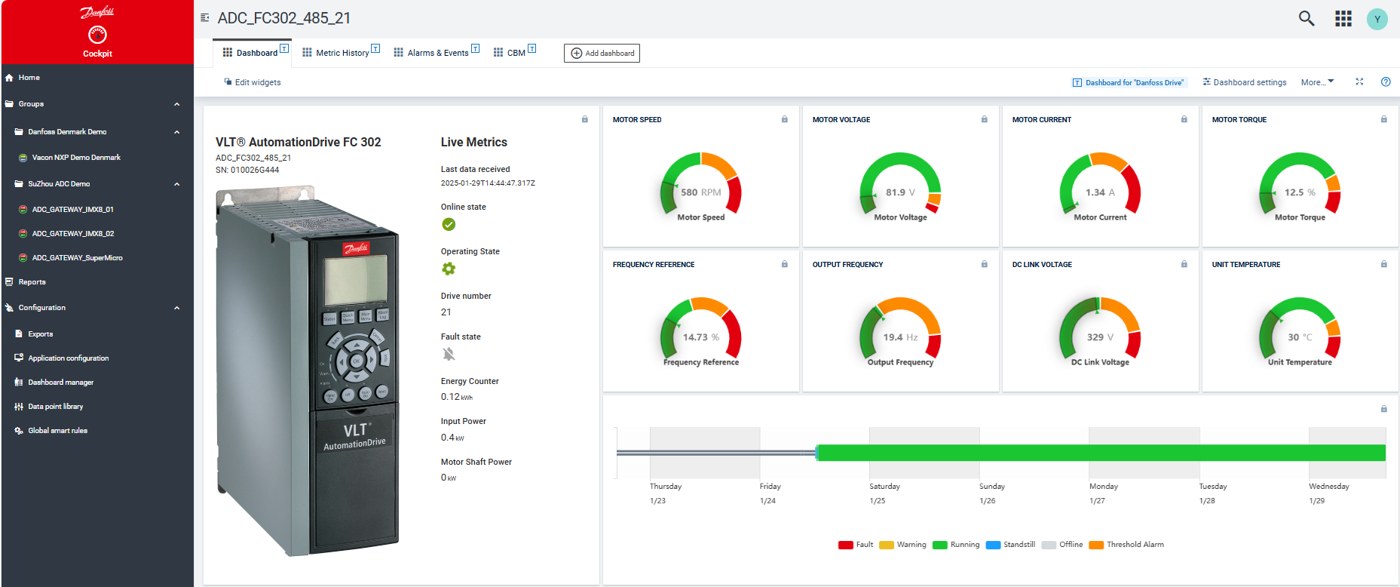Click the Home icon in sidebar

[10, 77]
